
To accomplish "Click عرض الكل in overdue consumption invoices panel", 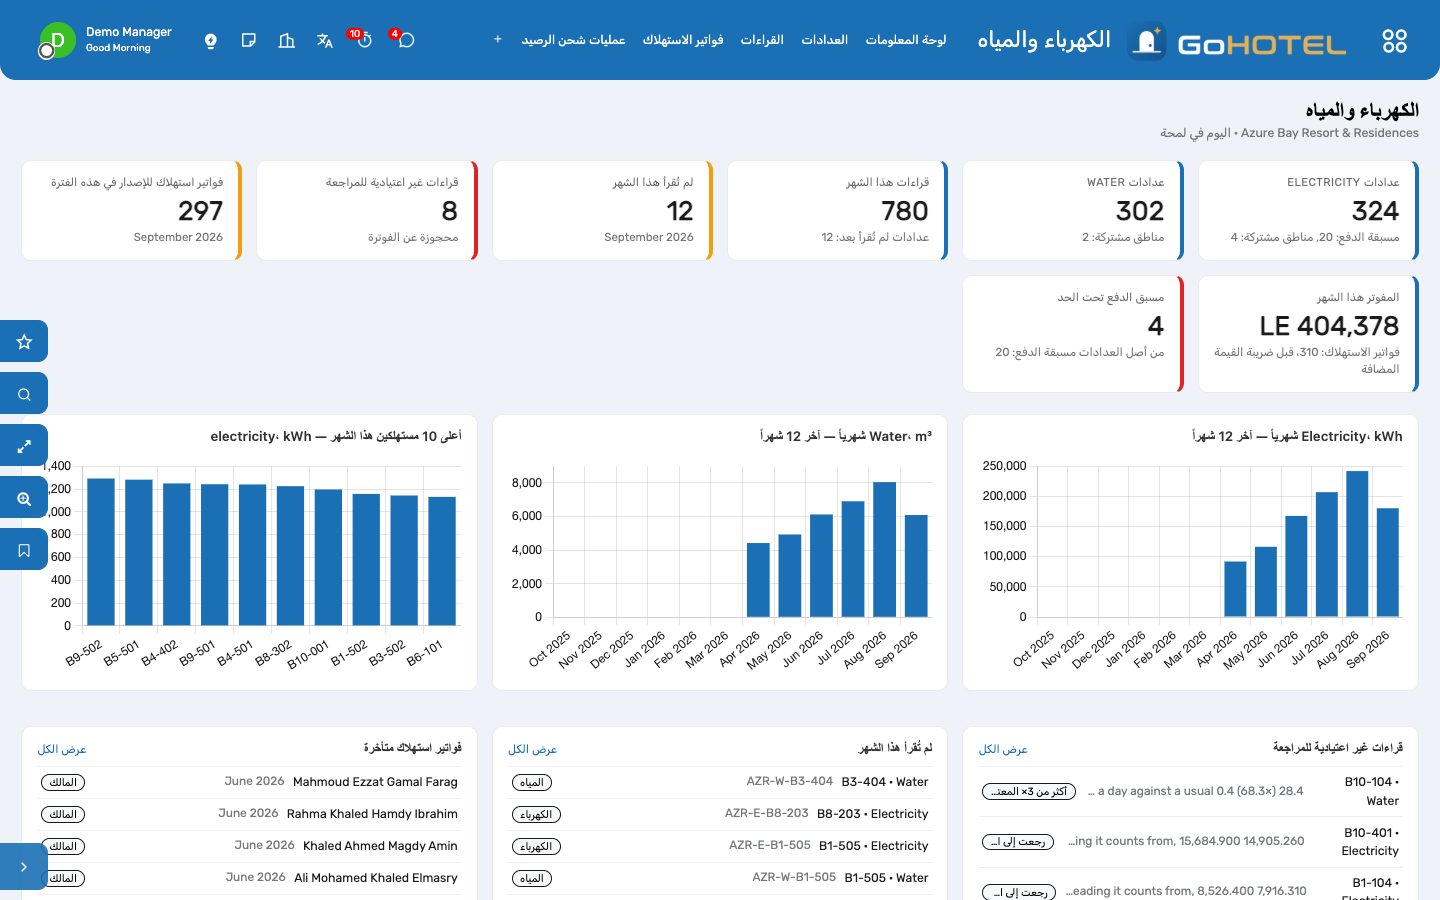I will click(62, 749).
